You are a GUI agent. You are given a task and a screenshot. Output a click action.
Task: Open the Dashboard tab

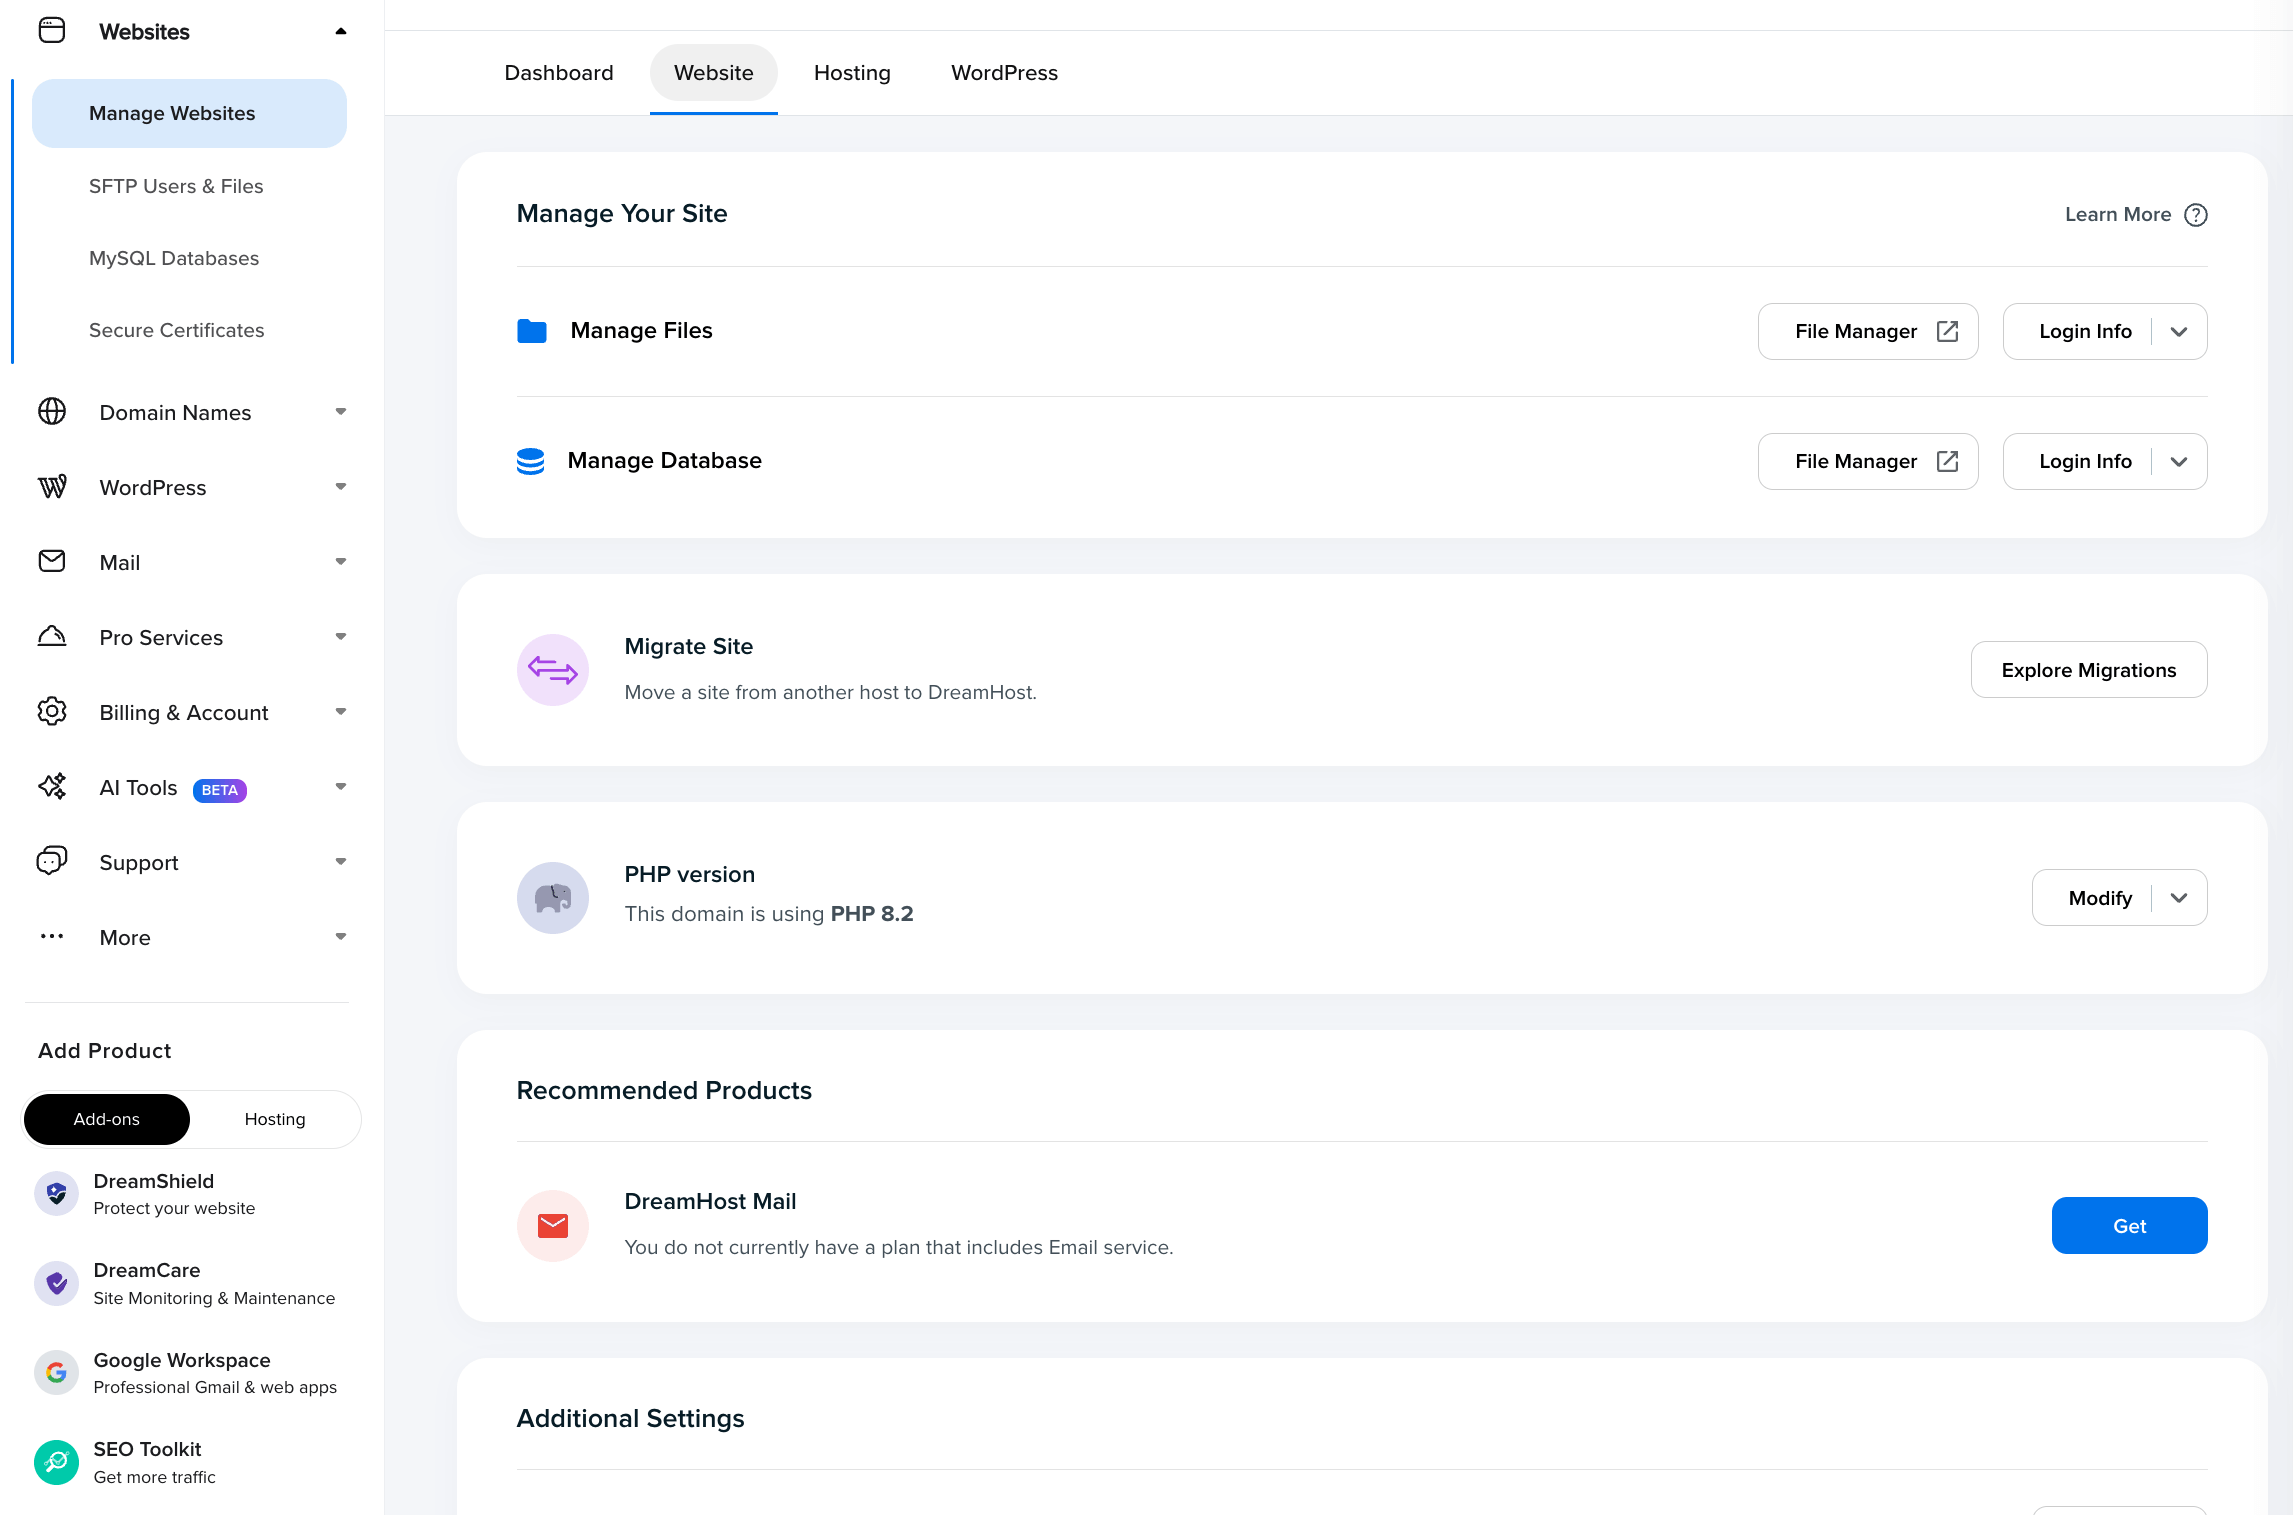559,72
